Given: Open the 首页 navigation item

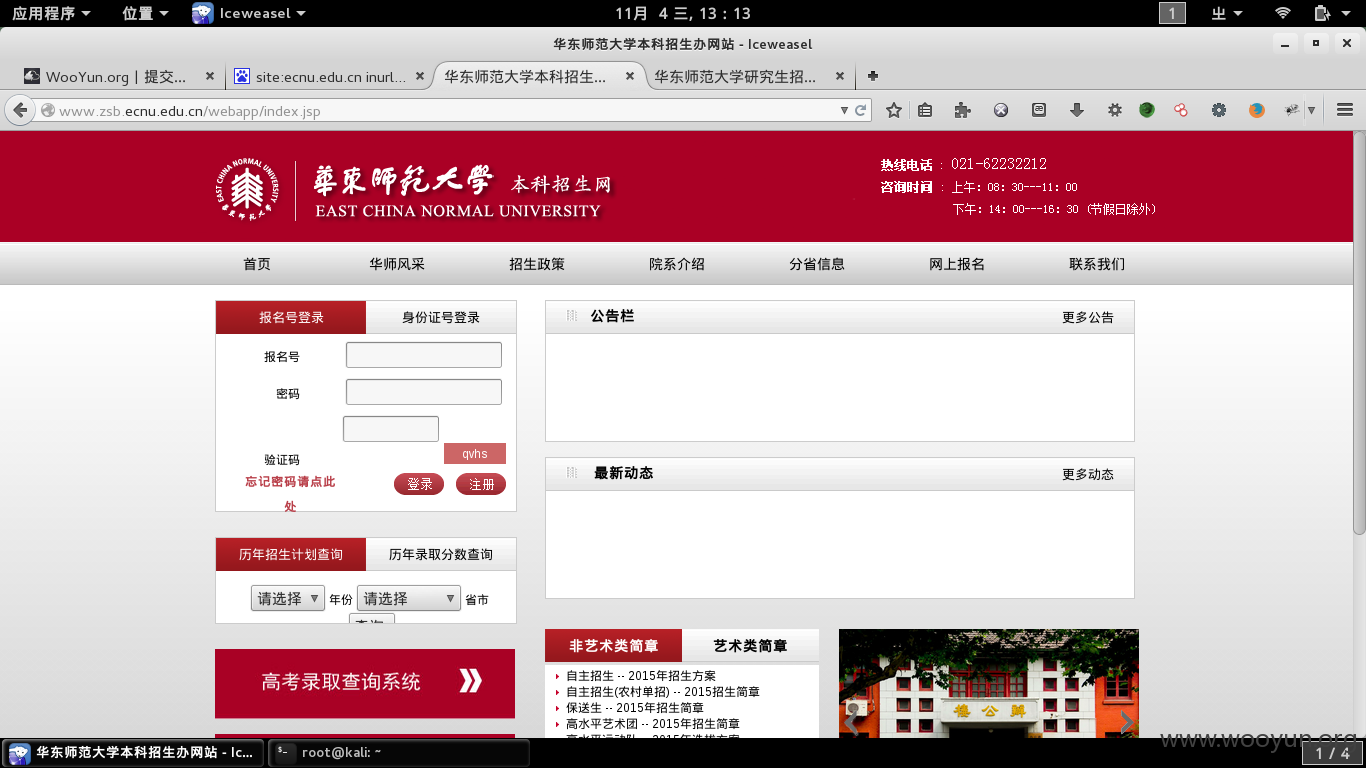Looking at the screenshot, I should [257, 264].
